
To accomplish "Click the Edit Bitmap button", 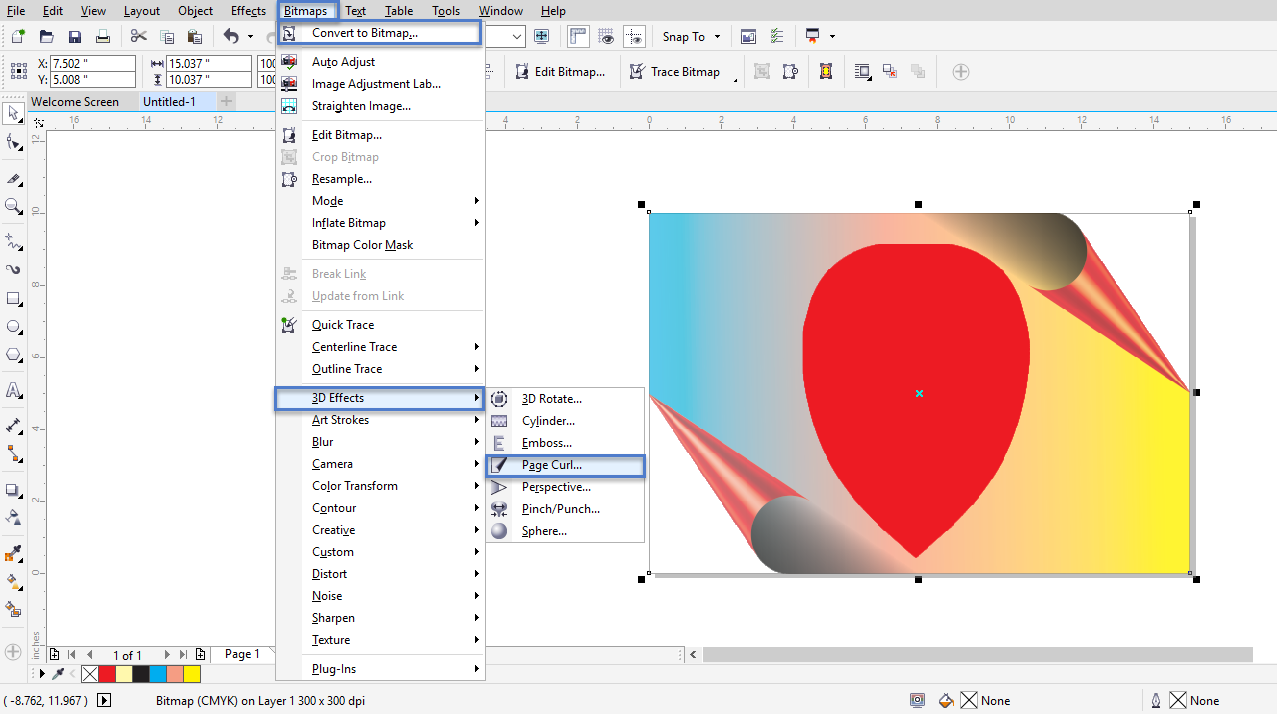I will (560, 71).
